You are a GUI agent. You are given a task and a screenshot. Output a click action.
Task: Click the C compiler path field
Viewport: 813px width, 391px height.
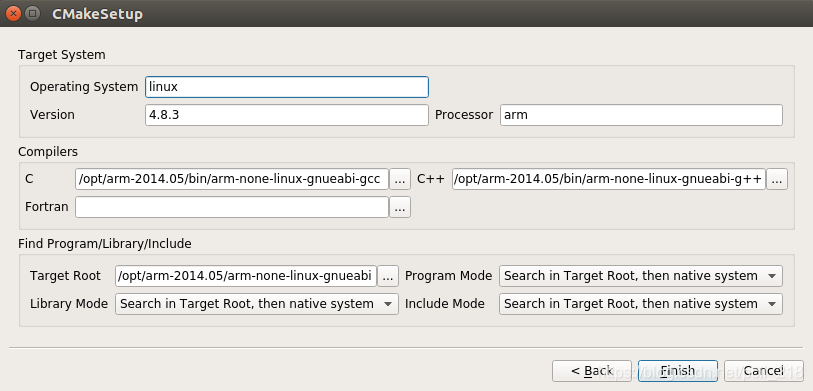click(x=232, y=179)
